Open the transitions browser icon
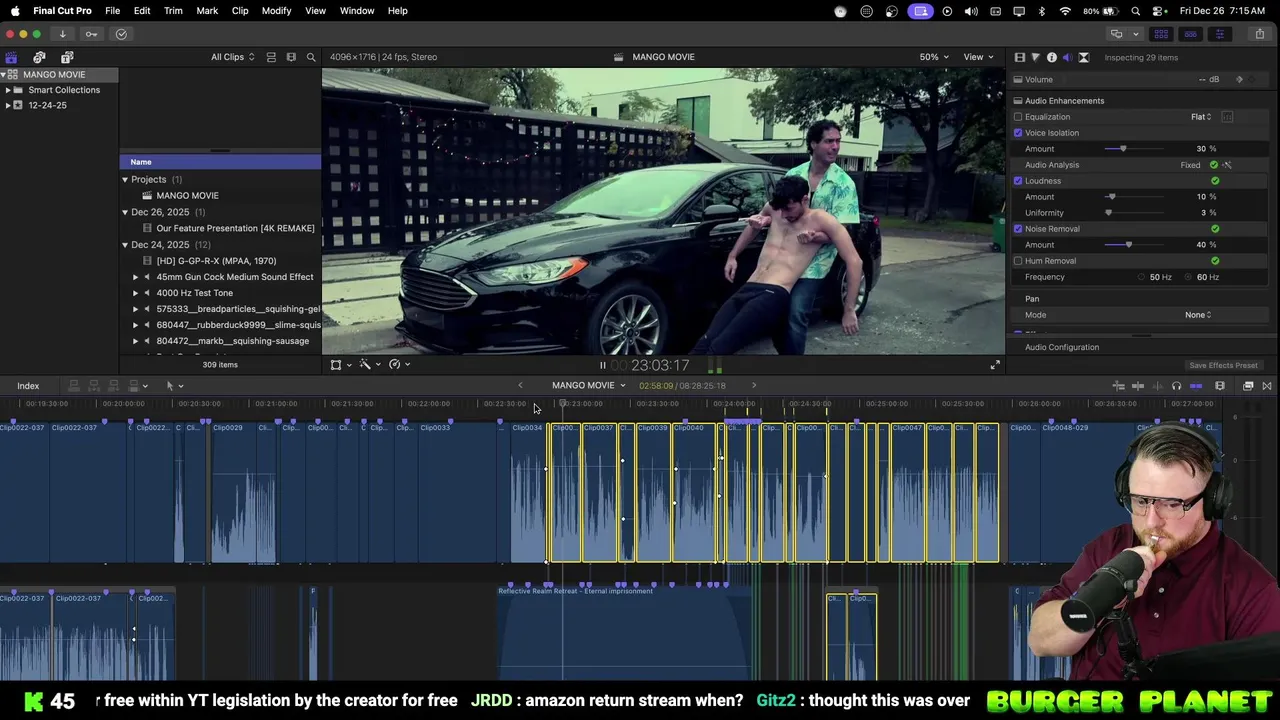The width and height of the screenshot is (1280, 720). pos(1267,386)
